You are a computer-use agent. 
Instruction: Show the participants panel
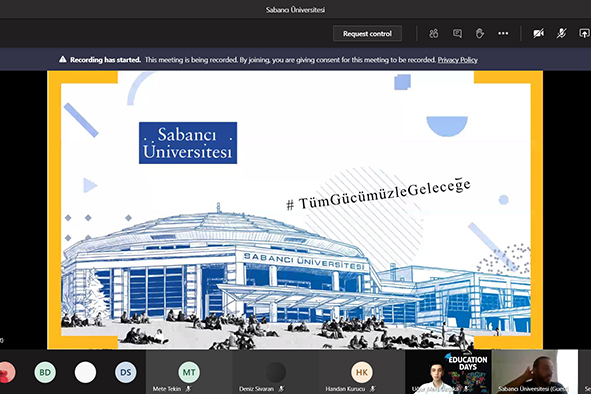click(x=433, y=34)
